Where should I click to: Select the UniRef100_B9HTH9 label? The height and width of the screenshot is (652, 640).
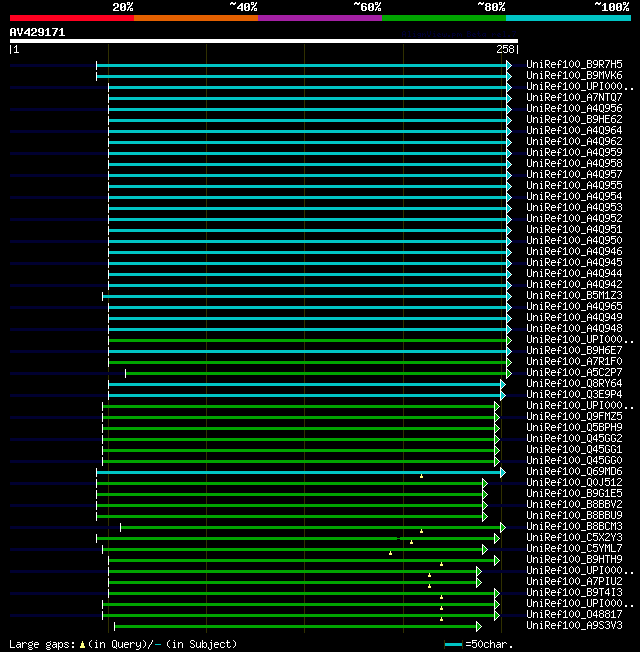click(574, 560)
